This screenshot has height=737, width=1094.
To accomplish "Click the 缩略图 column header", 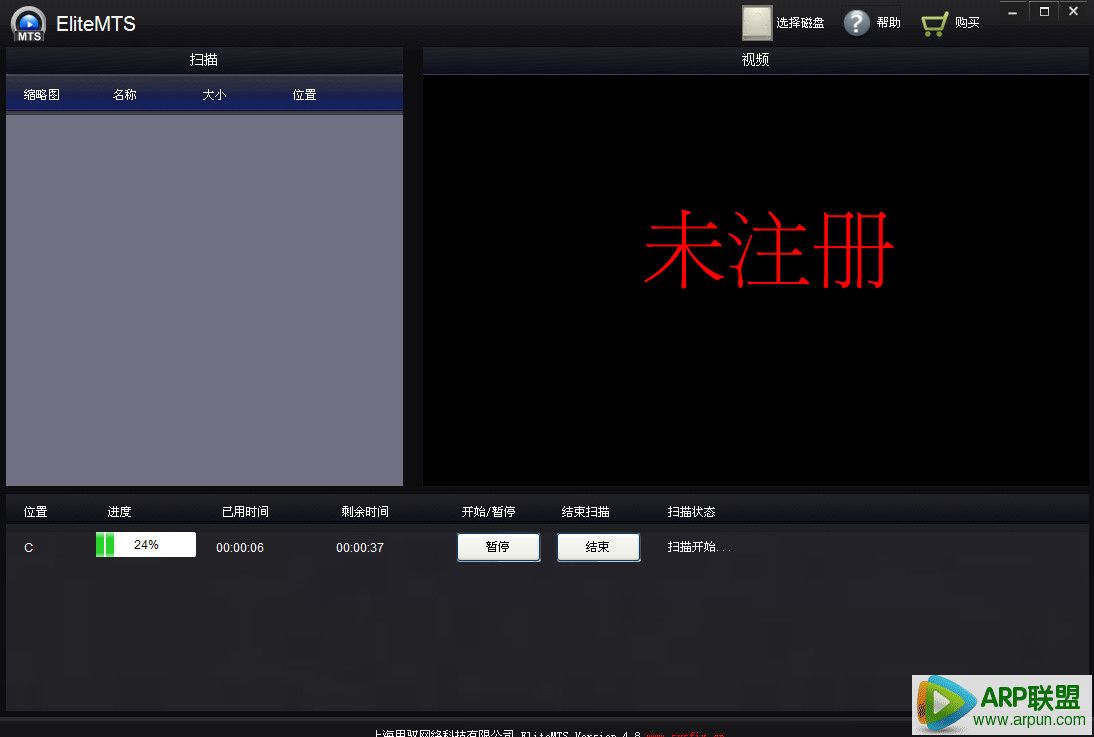I will pos(41,94).
